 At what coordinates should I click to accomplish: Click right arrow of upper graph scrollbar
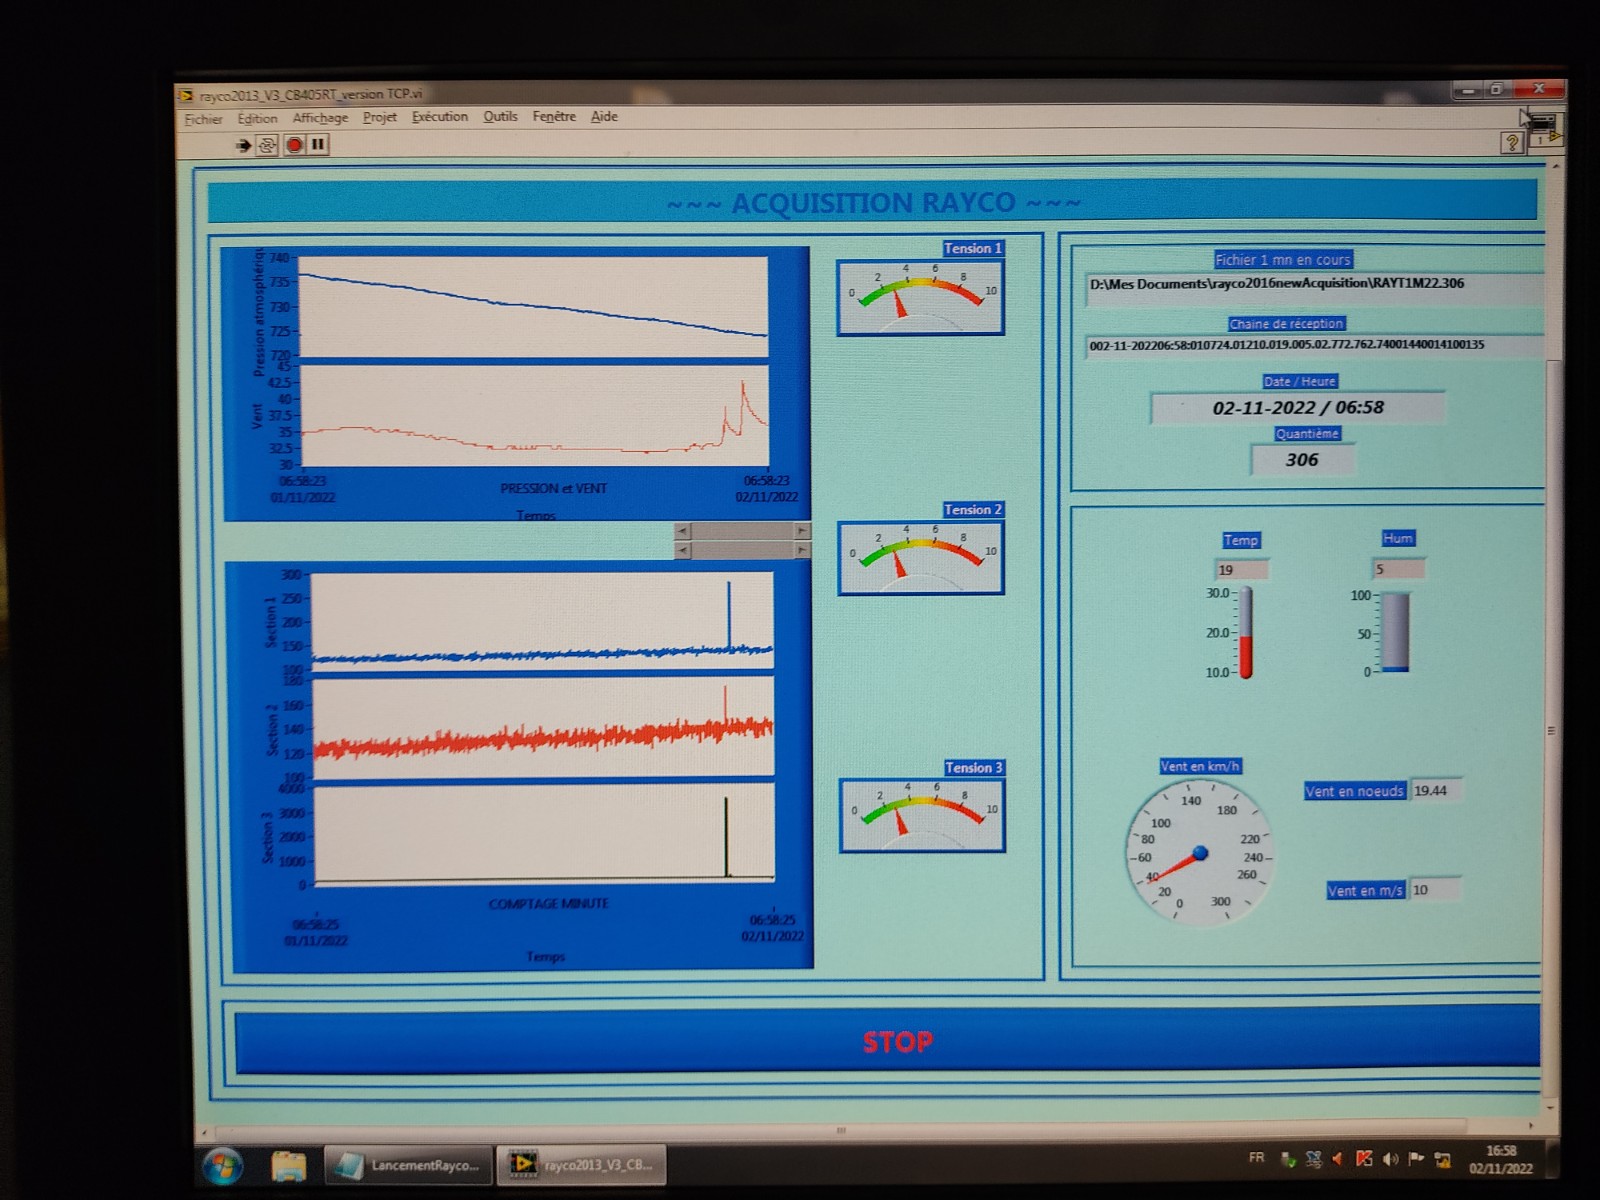click(801, 530)
